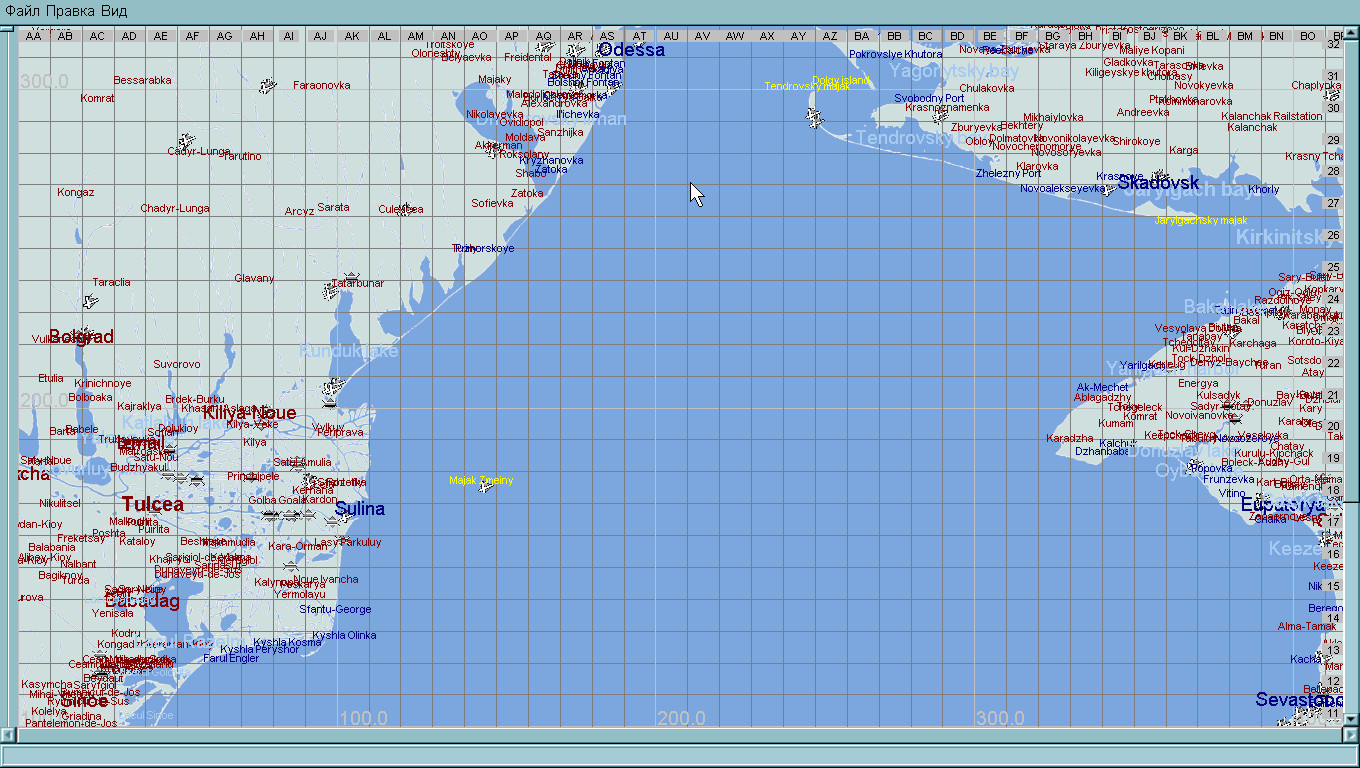Image resolution: width=1360 pixels, height=768 pixels.
Task: Select airfield icon at Majak Zmeiny
Action: (x=487, y=485)
